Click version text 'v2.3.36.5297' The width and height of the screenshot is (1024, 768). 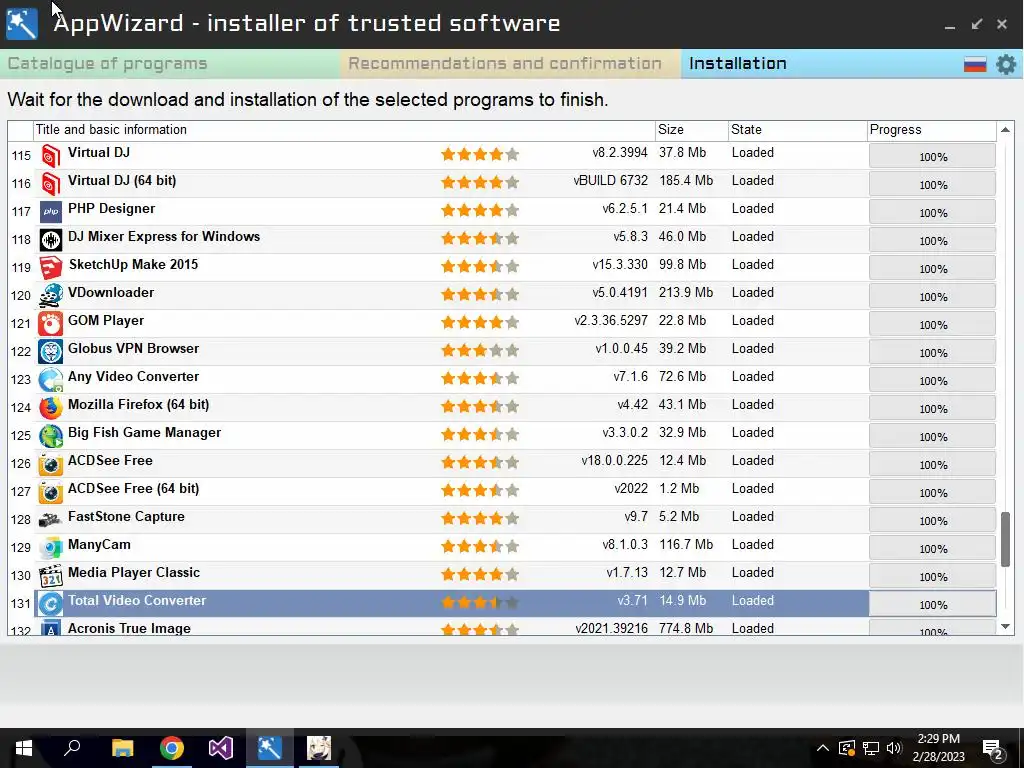611,321
